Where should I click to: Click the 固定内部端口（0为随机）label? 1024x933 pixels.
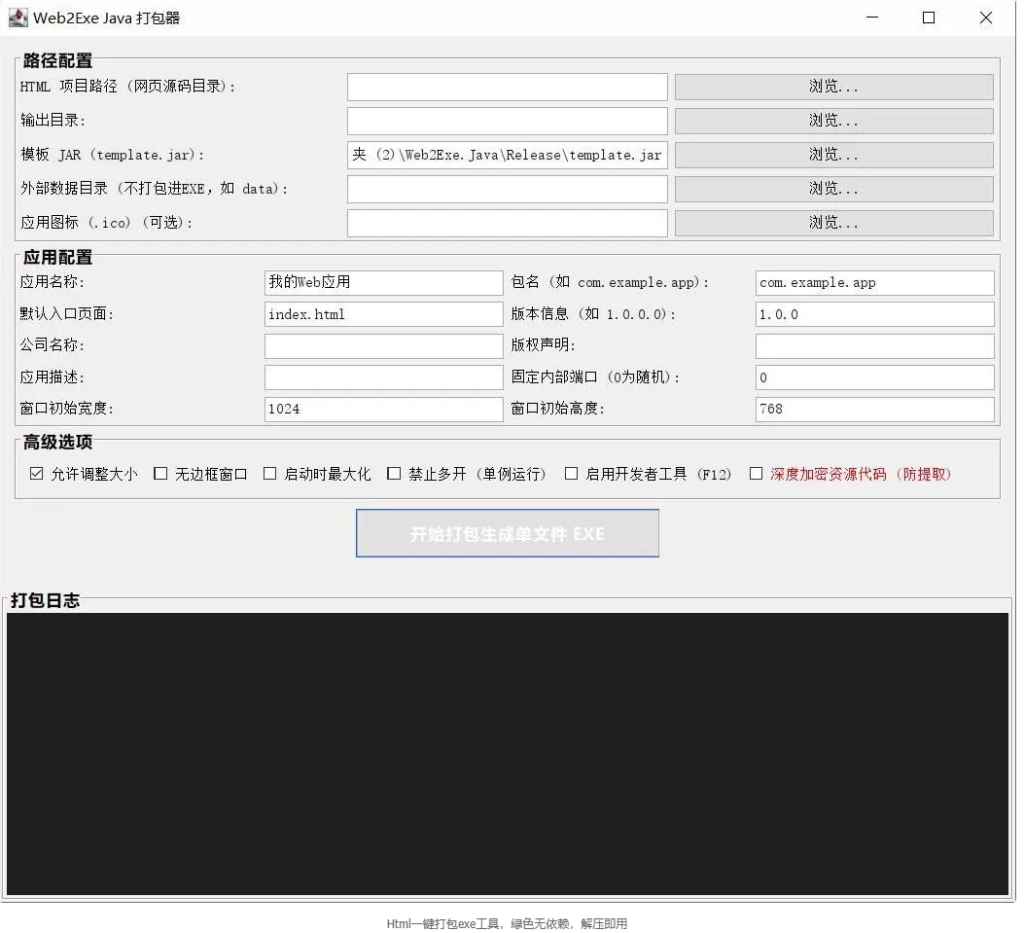click(595, 377)
